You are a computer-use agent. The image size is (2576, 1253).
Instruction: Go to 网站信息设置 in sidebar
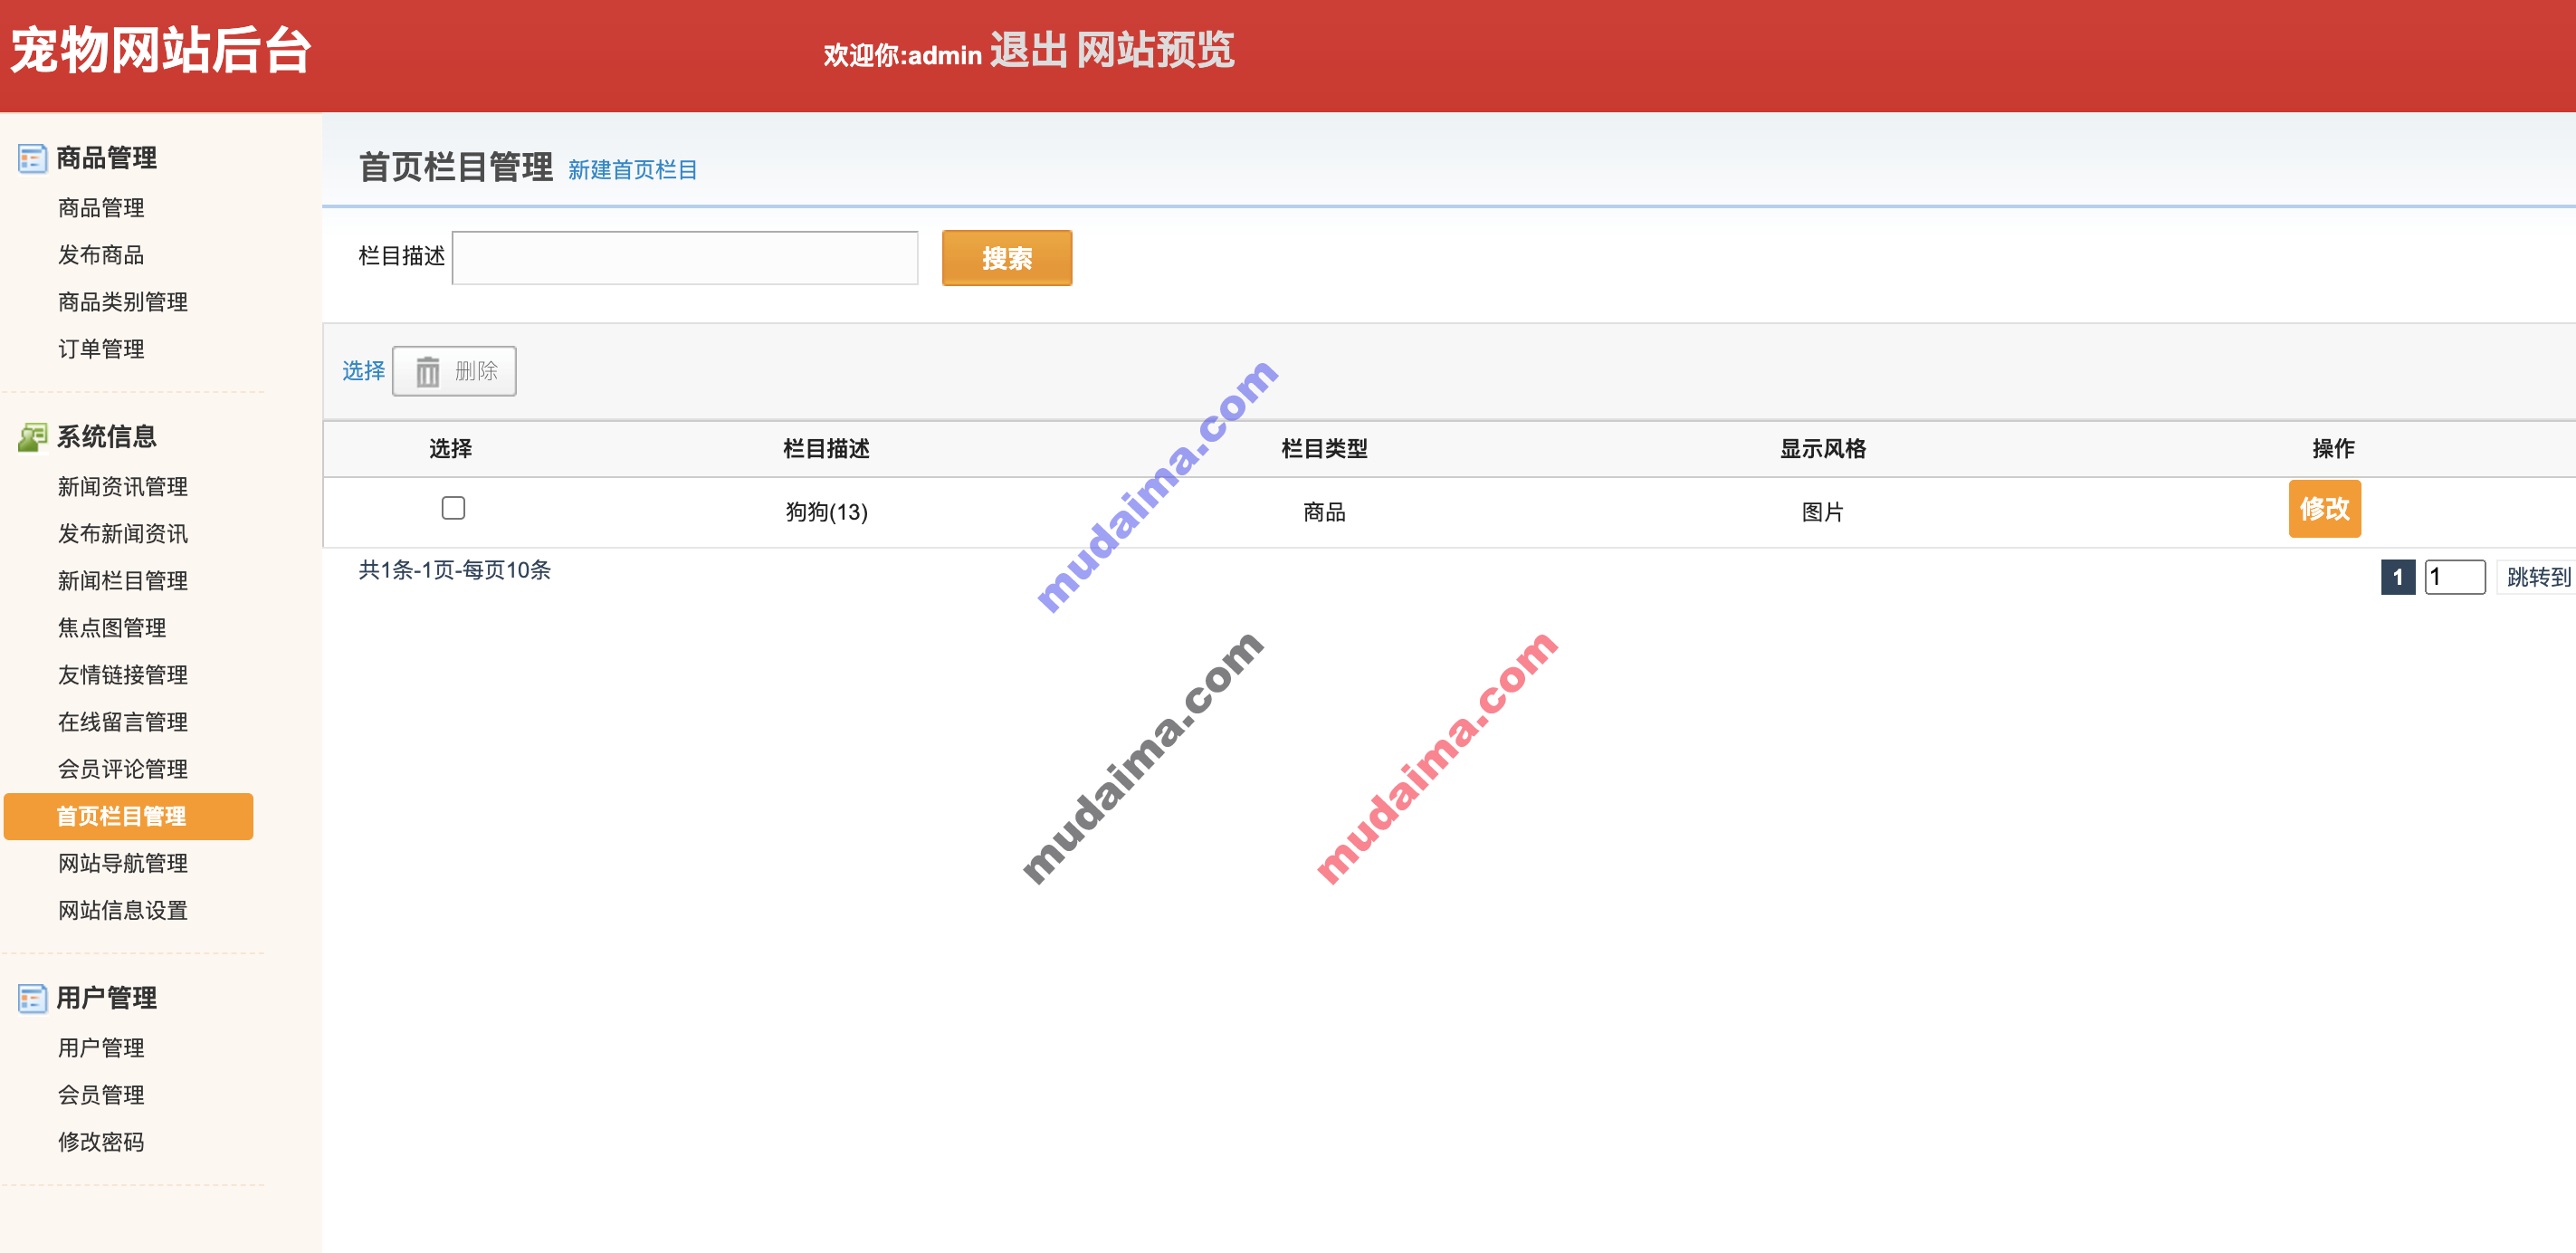[123, 910]
